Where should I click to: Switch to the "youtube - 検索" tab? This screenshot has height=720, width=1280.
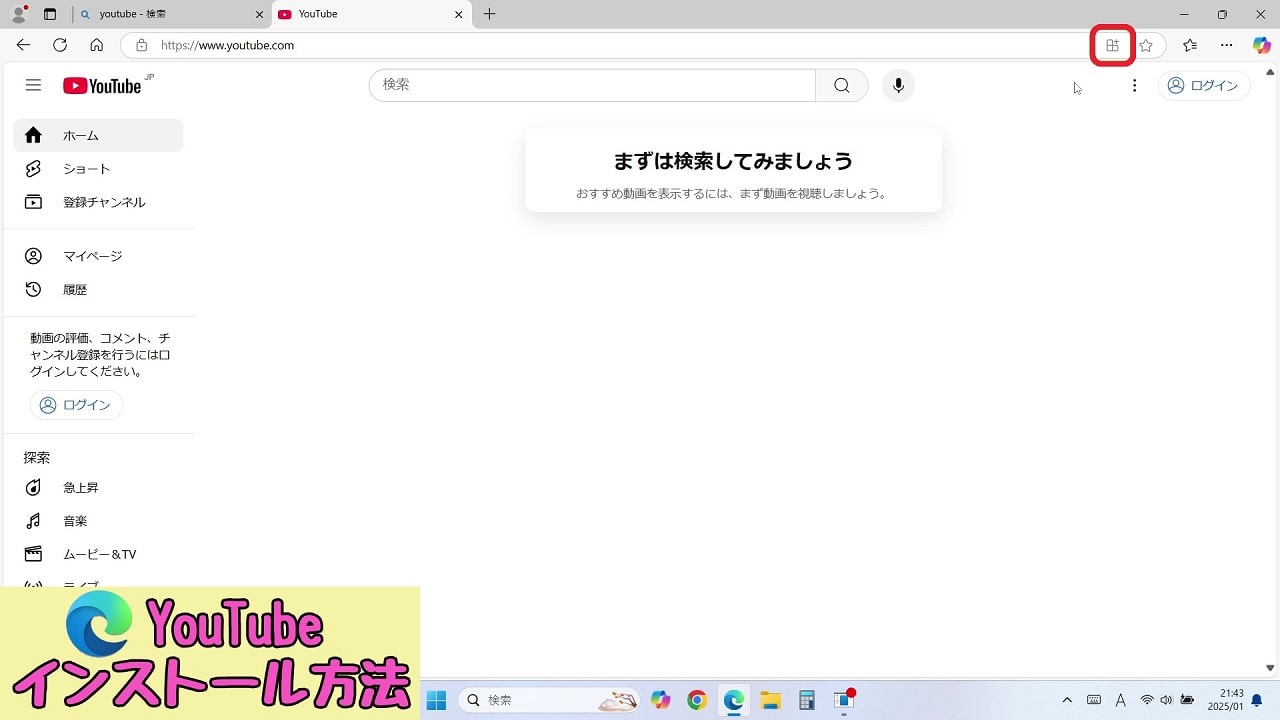click(172, 14)
